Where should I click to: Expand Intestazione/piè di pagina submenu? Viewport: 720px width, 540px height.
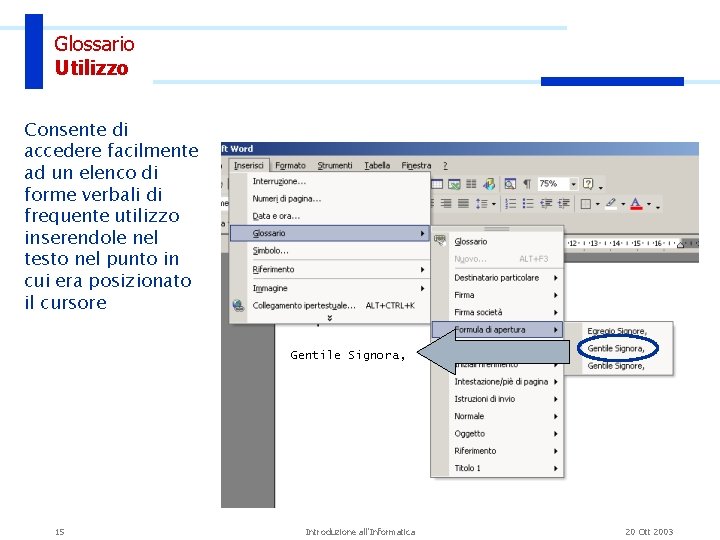click(497, 382)
